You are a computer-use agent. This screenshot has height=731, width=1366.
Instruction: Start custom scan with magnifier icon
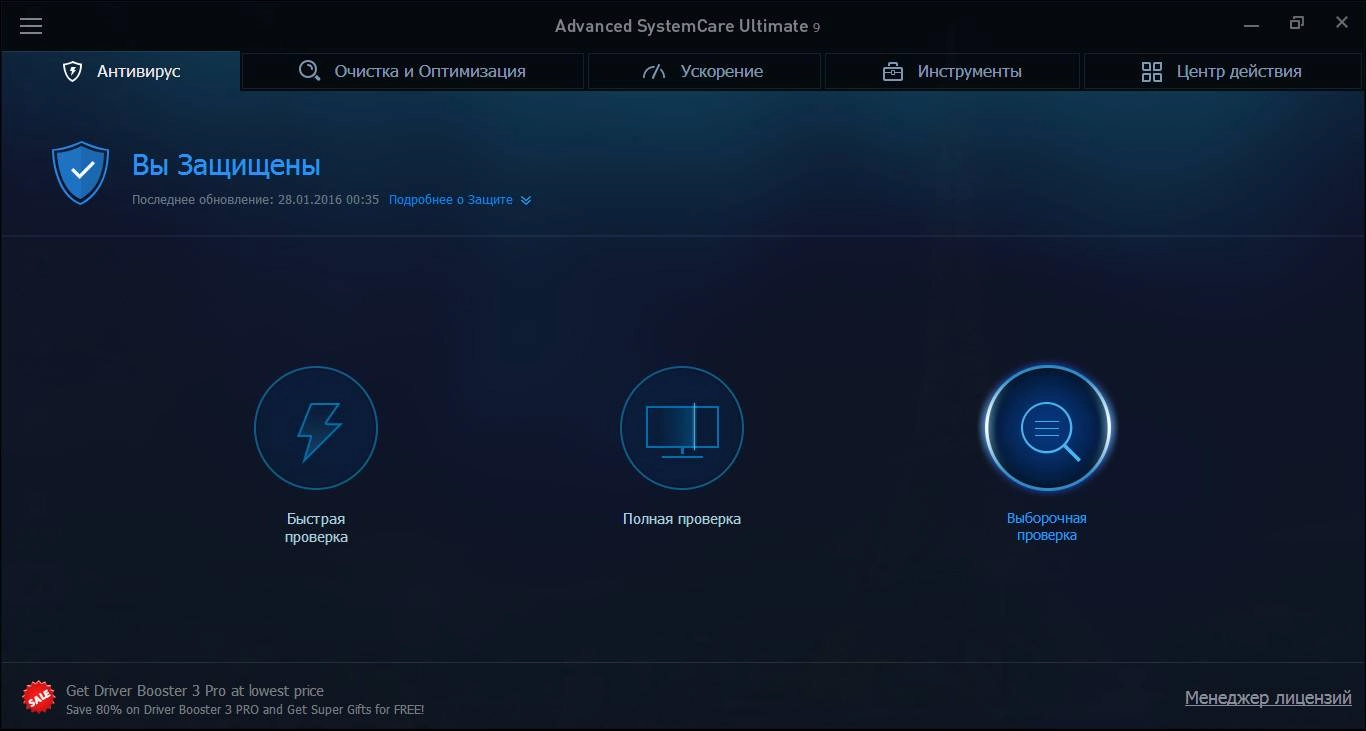point(1047,428)
